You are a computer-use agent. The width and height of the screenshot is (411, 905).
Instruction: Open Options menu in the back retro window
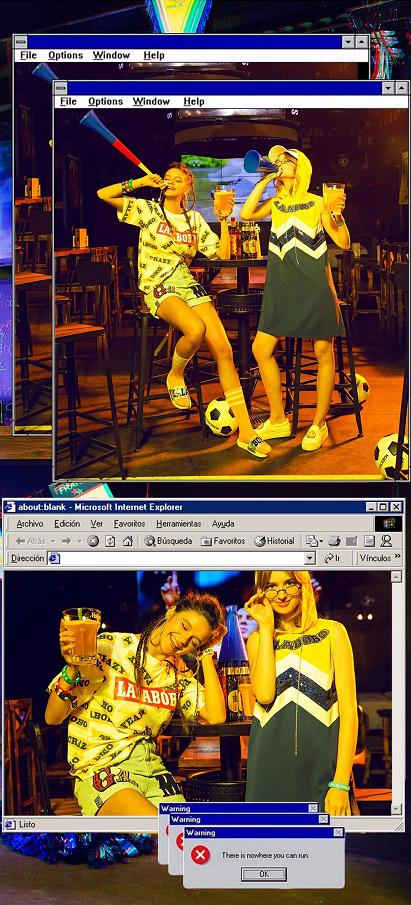pos(65,55)
